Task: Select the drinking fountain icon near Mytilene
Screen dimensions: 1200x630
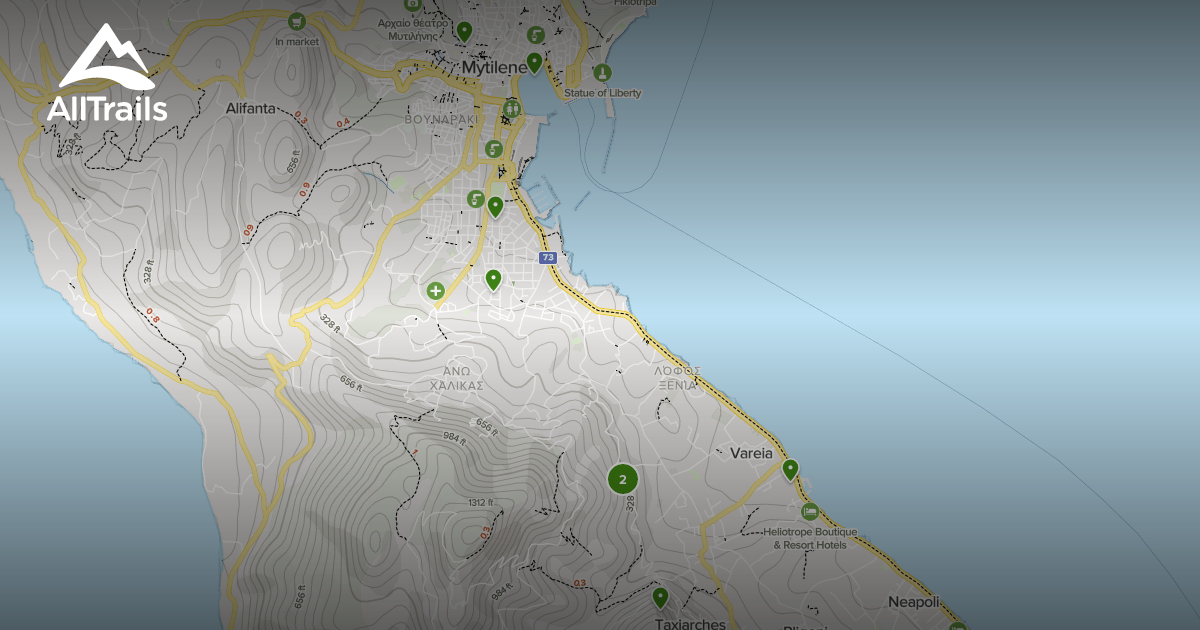Action: tap(534, 35)
